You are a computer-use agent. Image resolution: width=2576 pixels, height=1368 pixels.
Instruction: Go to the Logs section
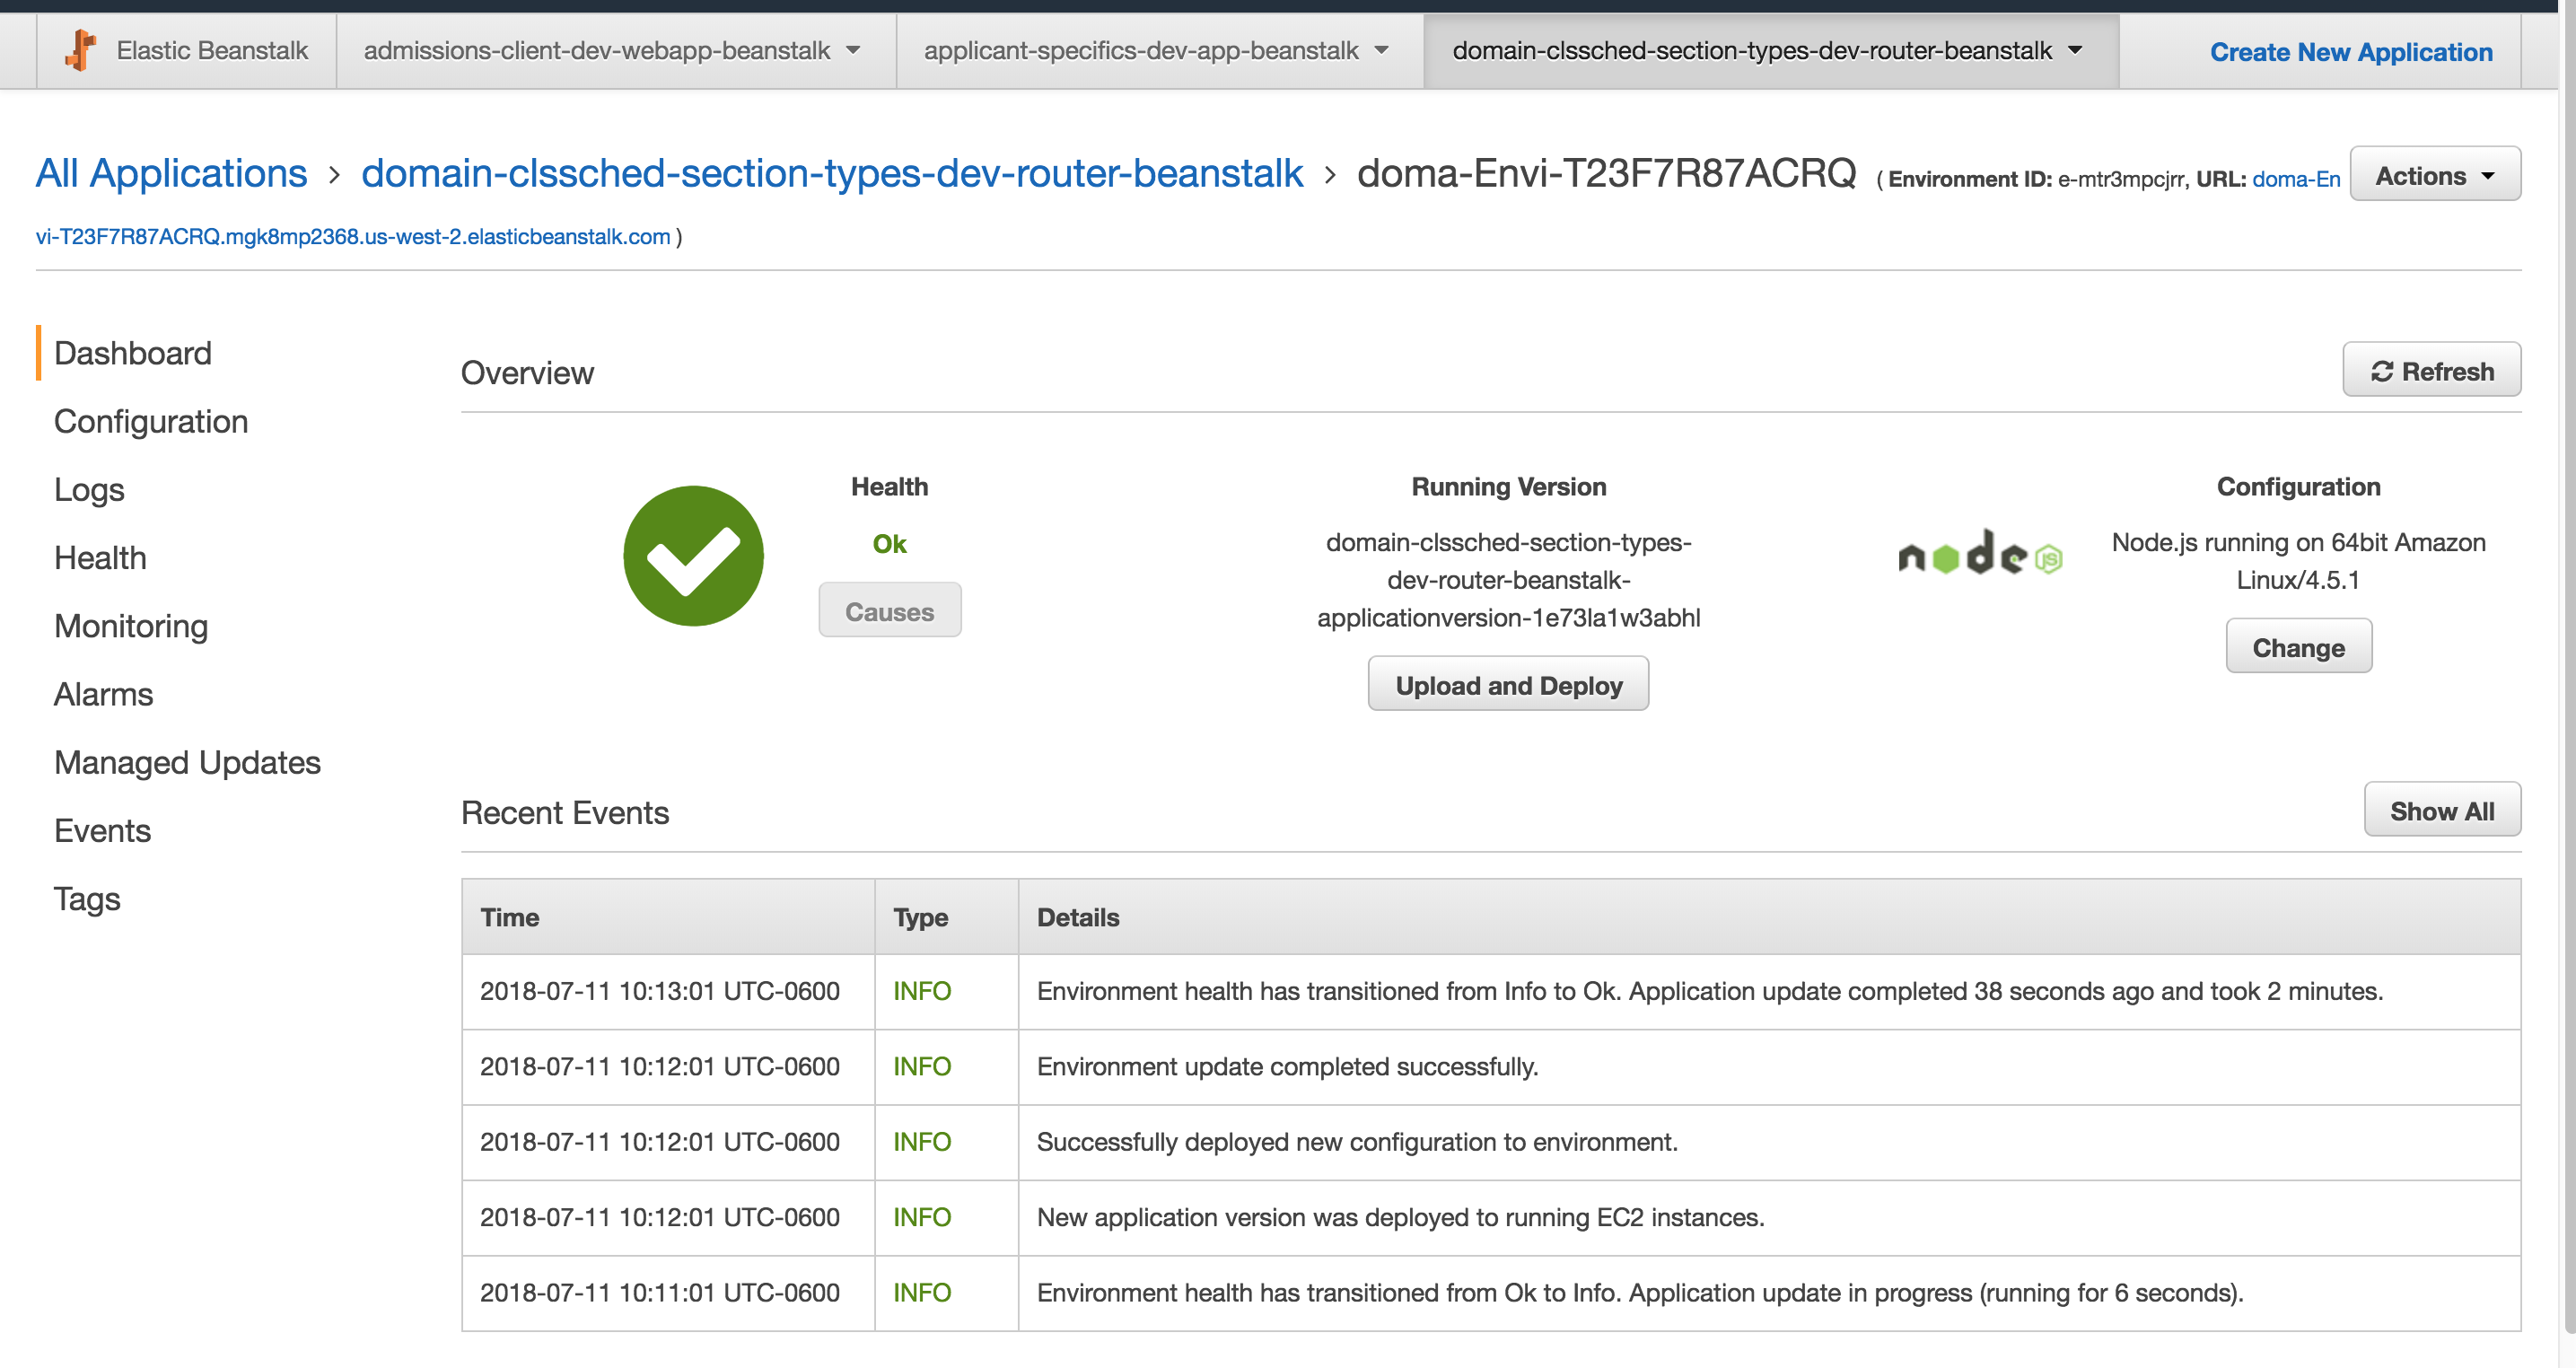click(89, 490)
